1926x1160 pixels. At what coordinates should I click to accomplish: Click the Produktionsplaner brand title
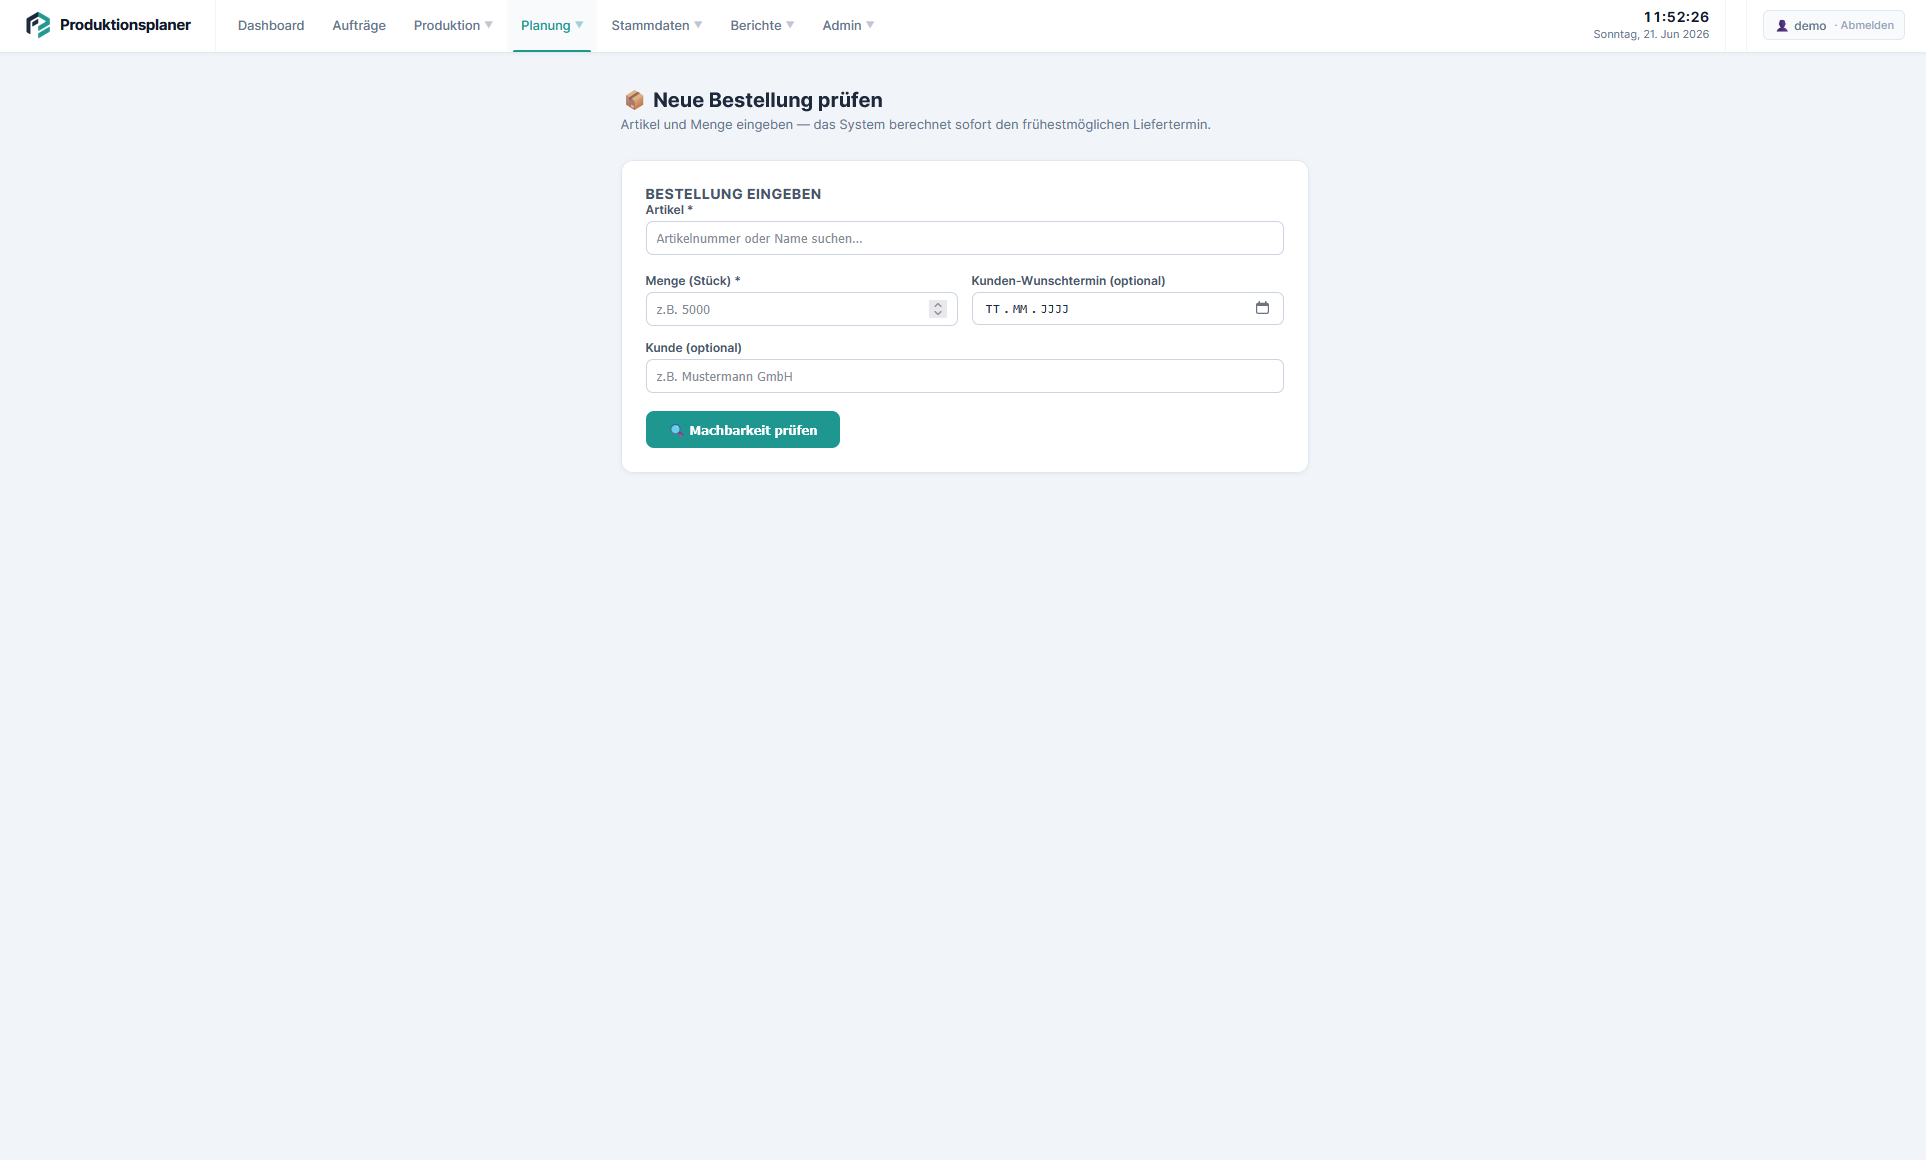125,25
